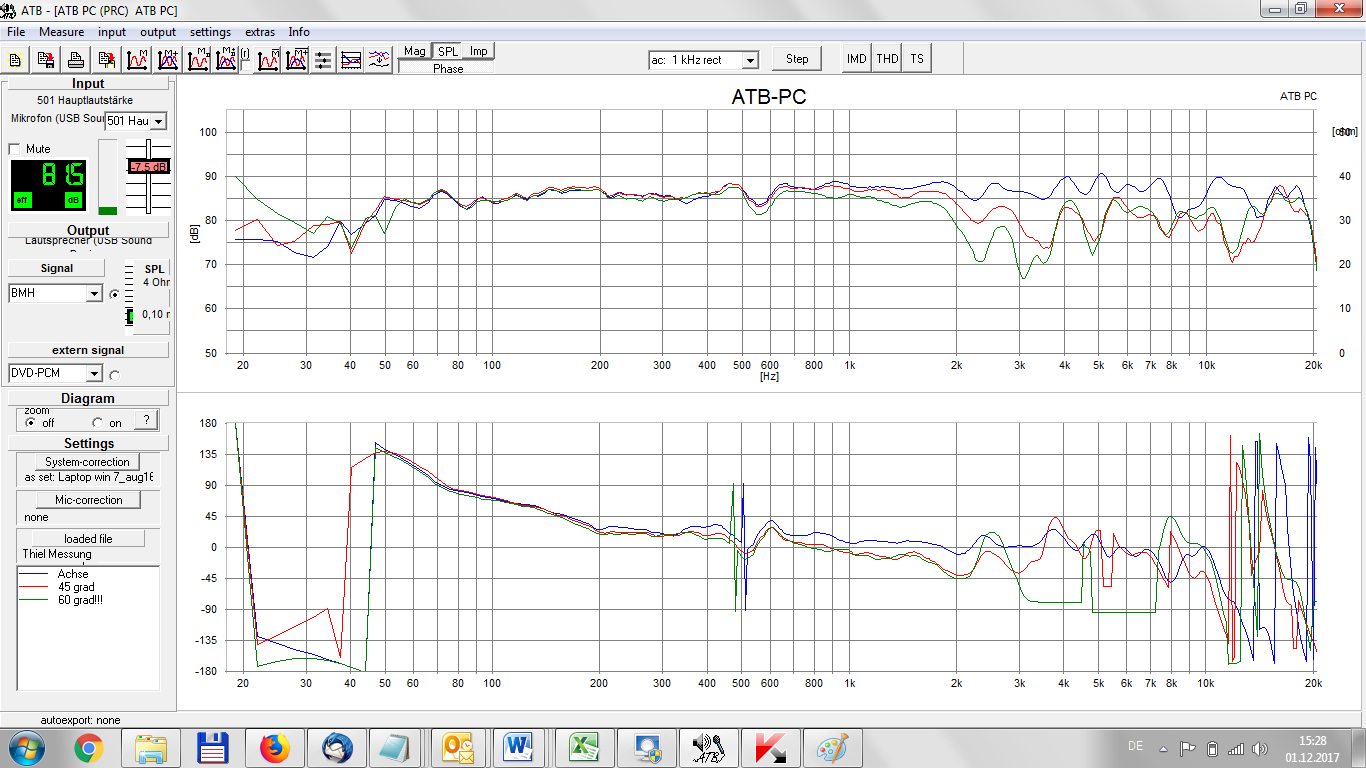
Task: Click the curves with down-arrow toolbar icon
Action: 378,60
